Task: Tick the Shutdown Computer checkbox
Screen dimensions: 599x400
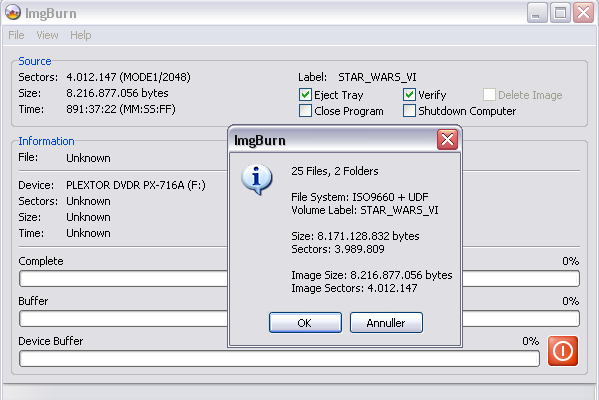Action: point(409,111)
